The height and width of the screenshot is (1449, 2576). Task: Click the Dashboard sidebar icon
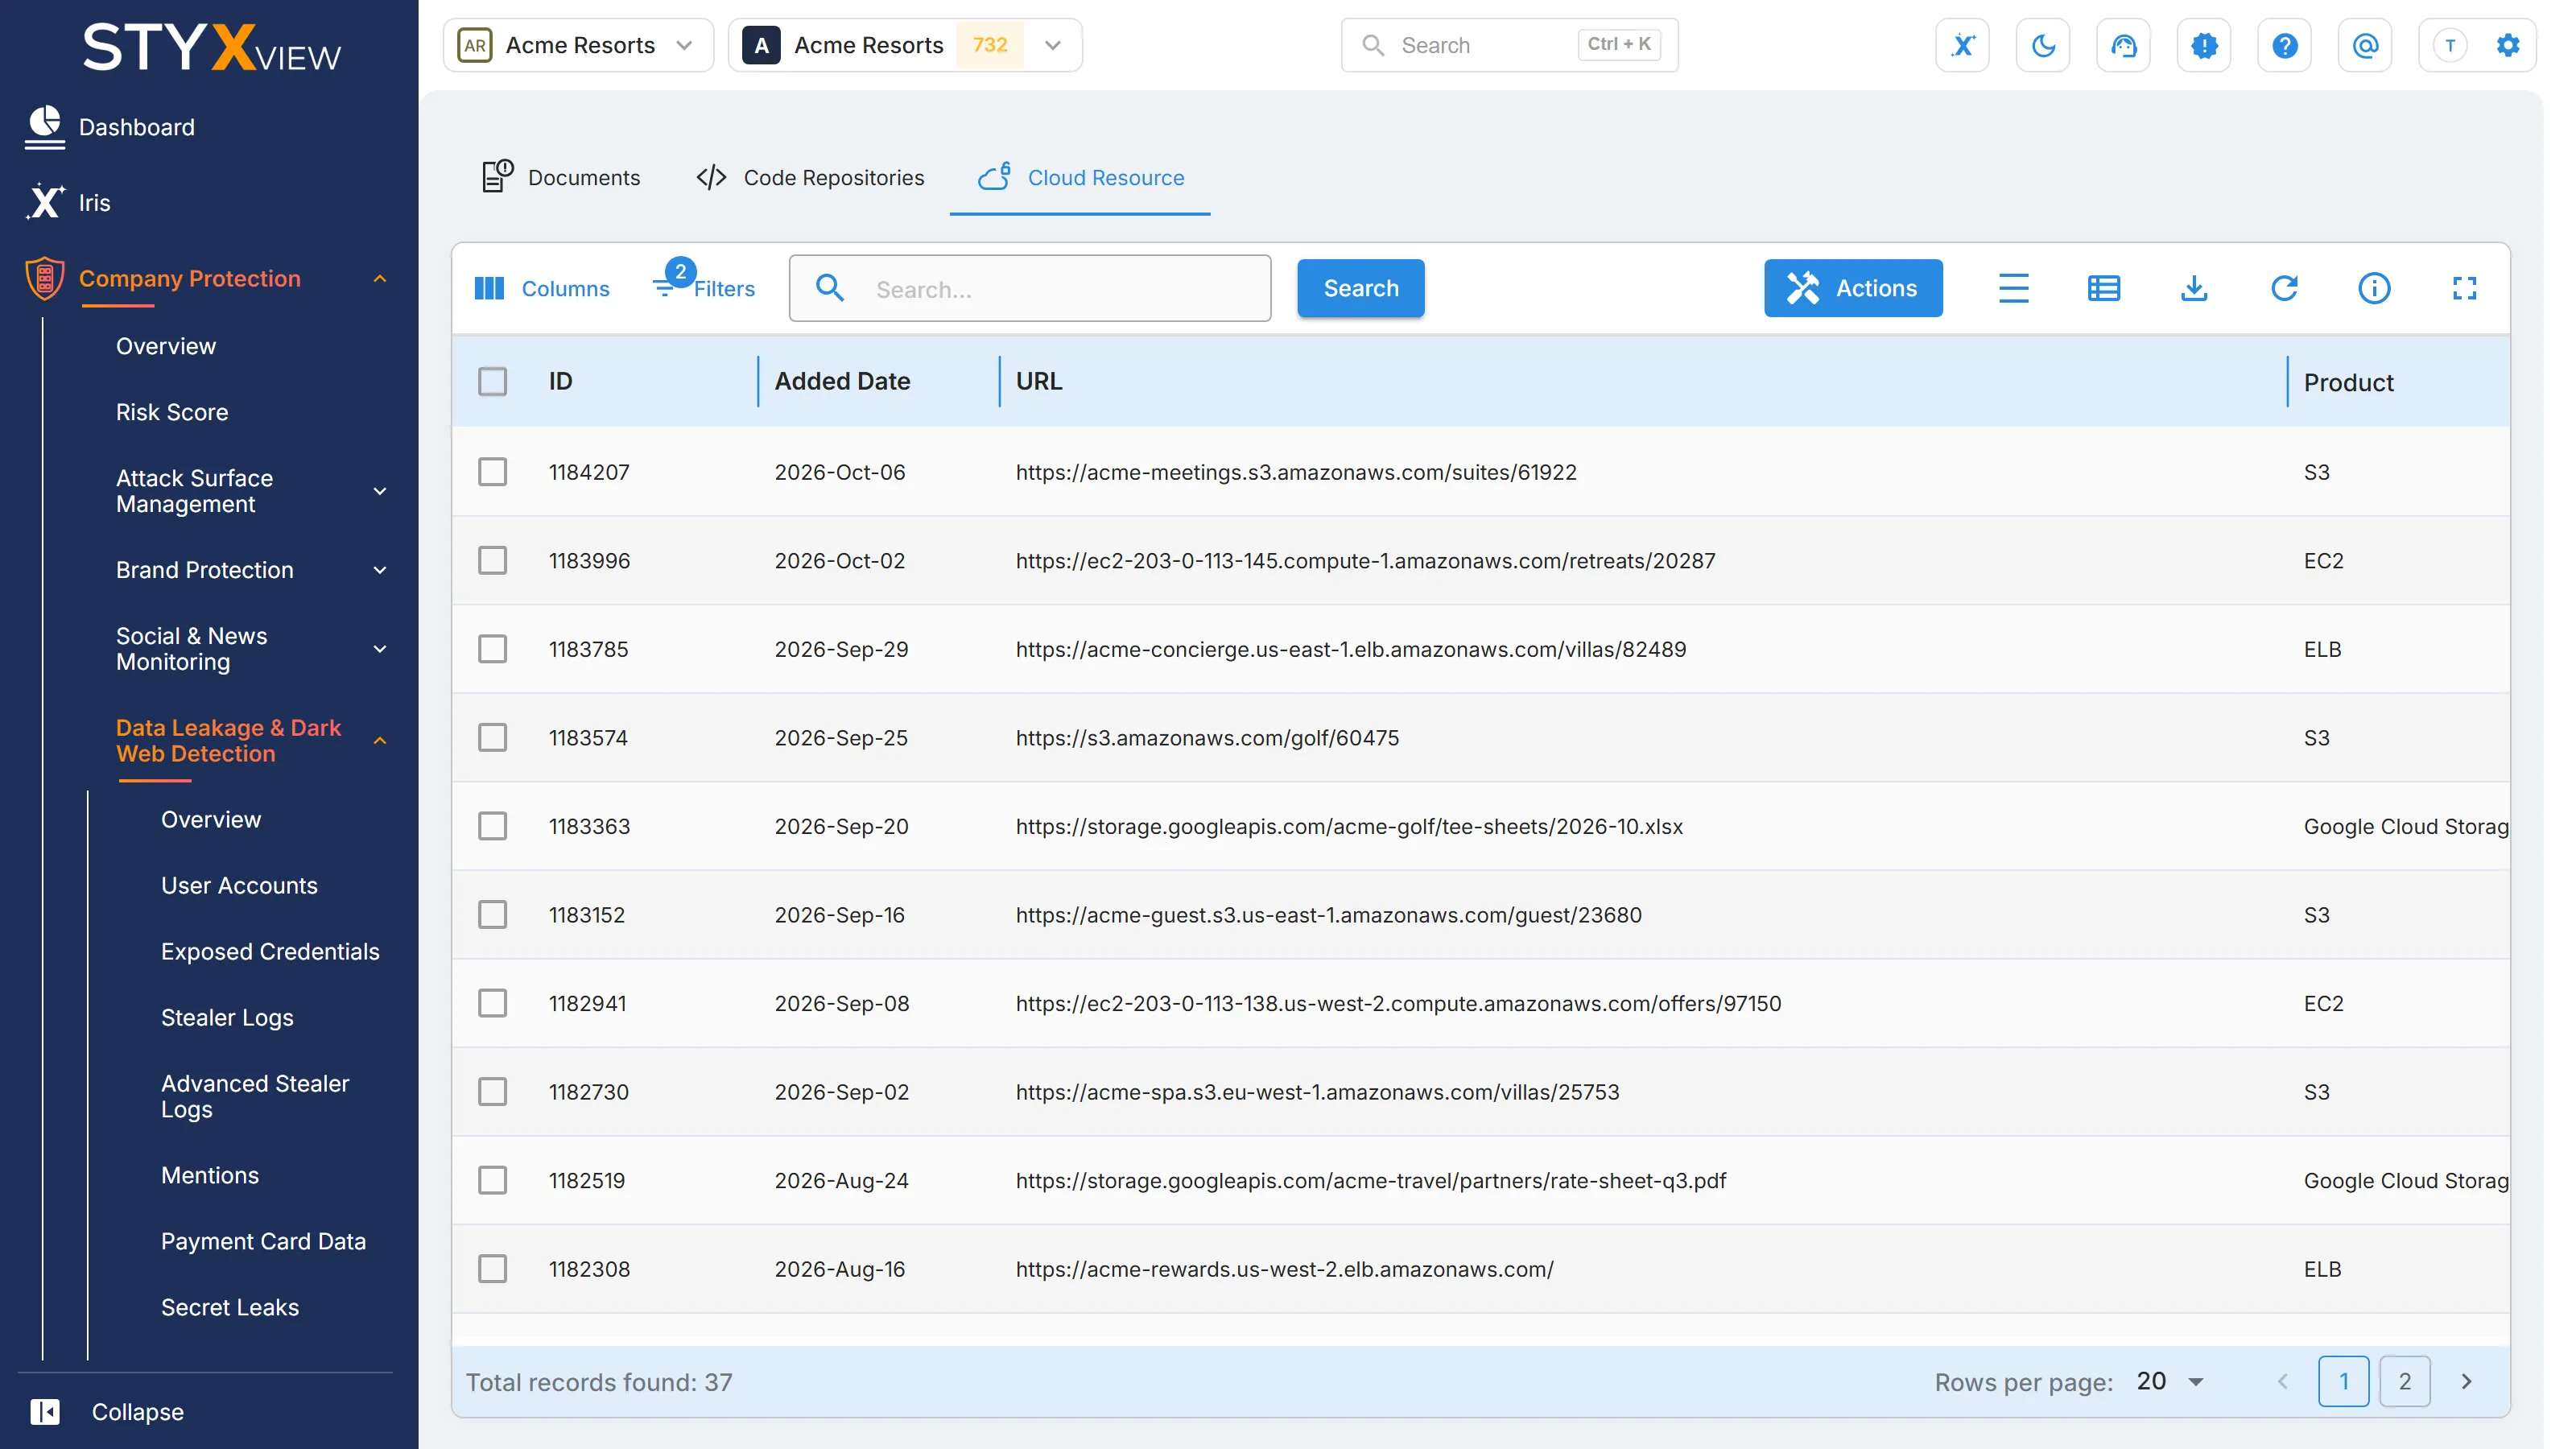[x=45, y=127]
